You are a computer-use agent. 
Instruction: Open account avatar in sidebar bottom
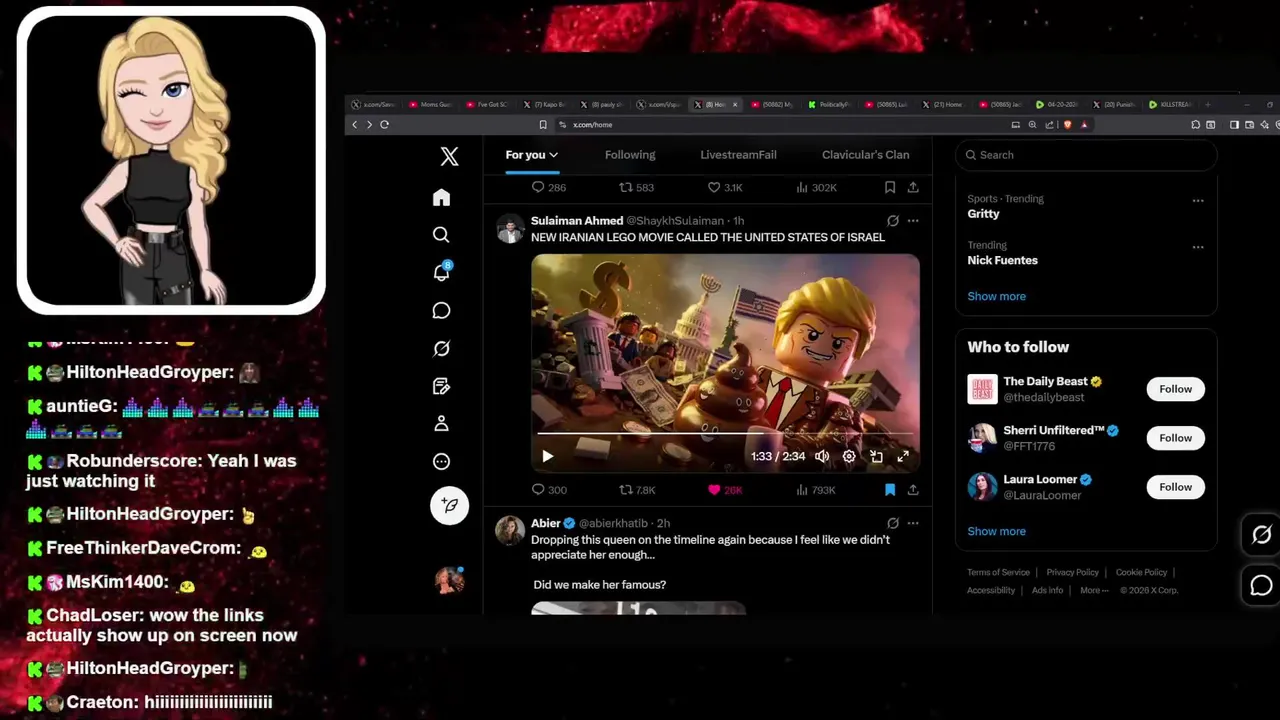coord(449,580)
